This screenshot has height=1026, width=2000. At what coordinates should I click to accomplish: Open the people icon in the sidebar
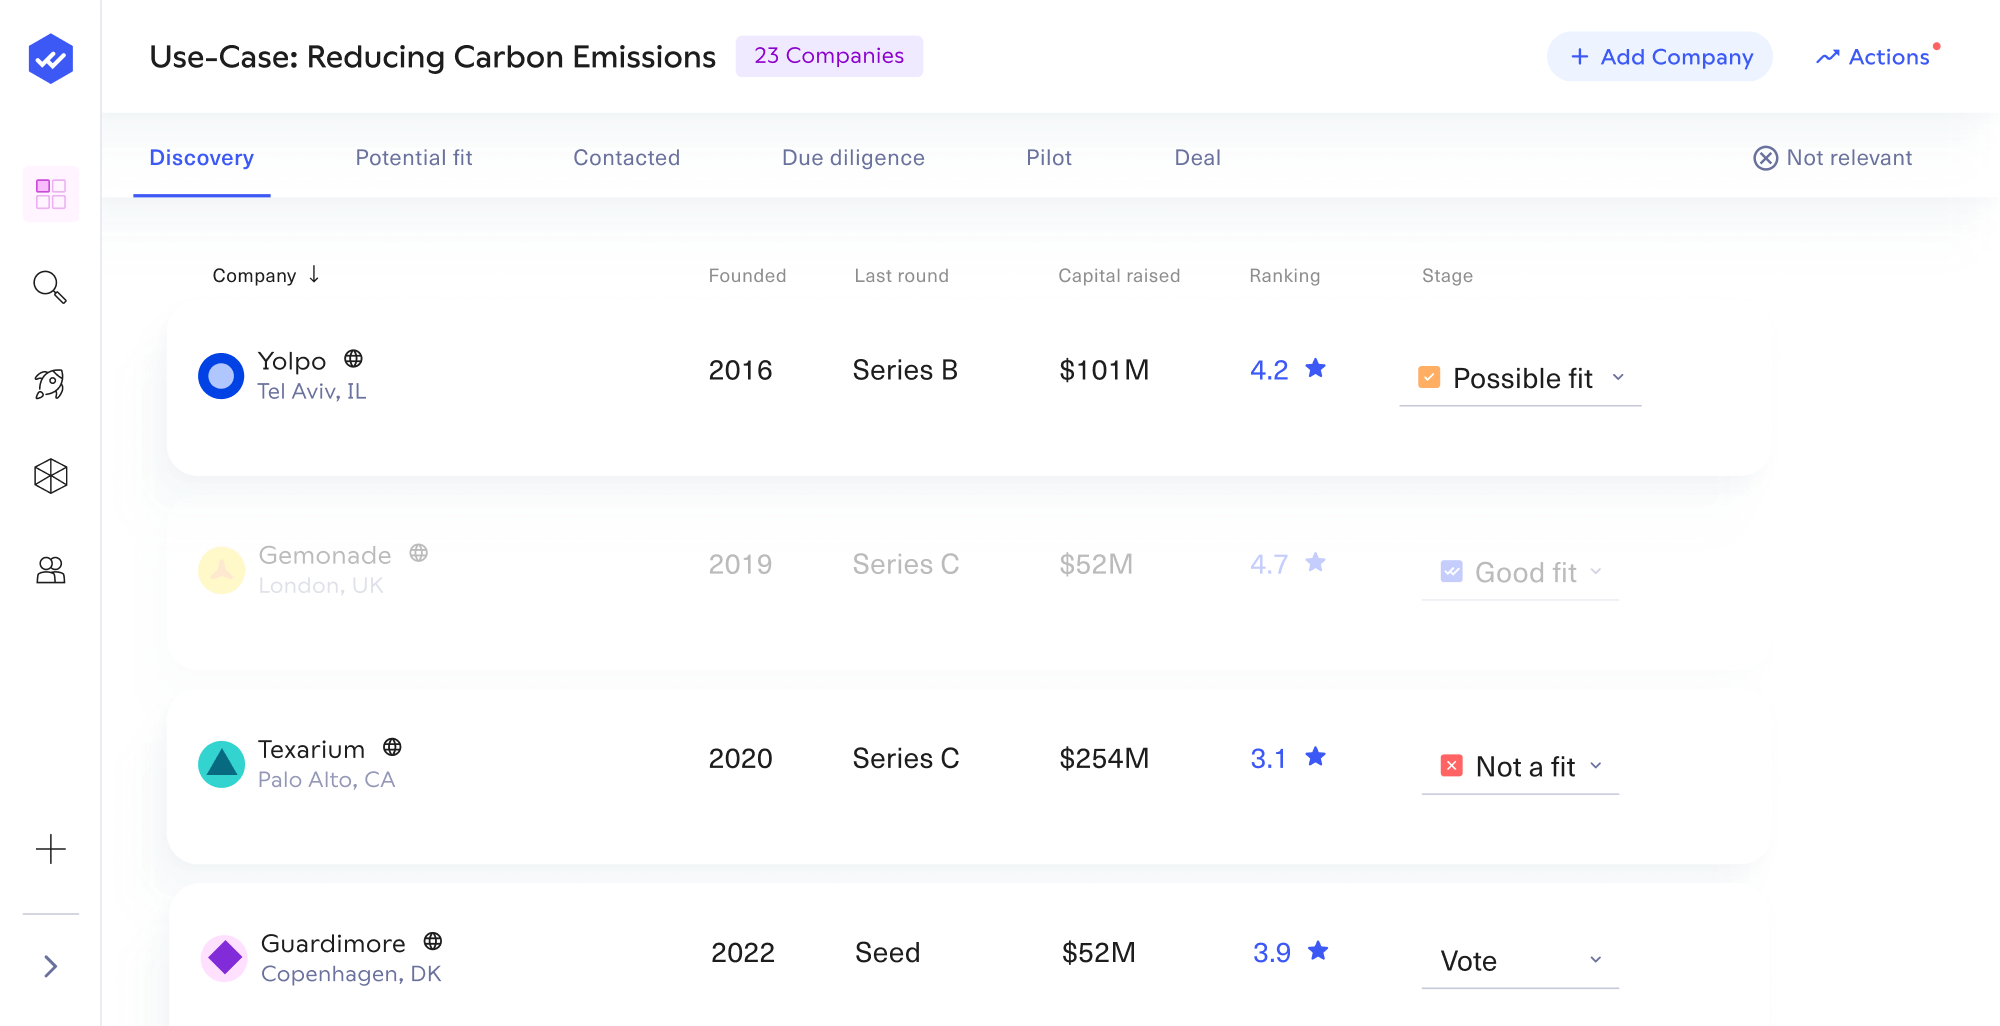[50, 570]
